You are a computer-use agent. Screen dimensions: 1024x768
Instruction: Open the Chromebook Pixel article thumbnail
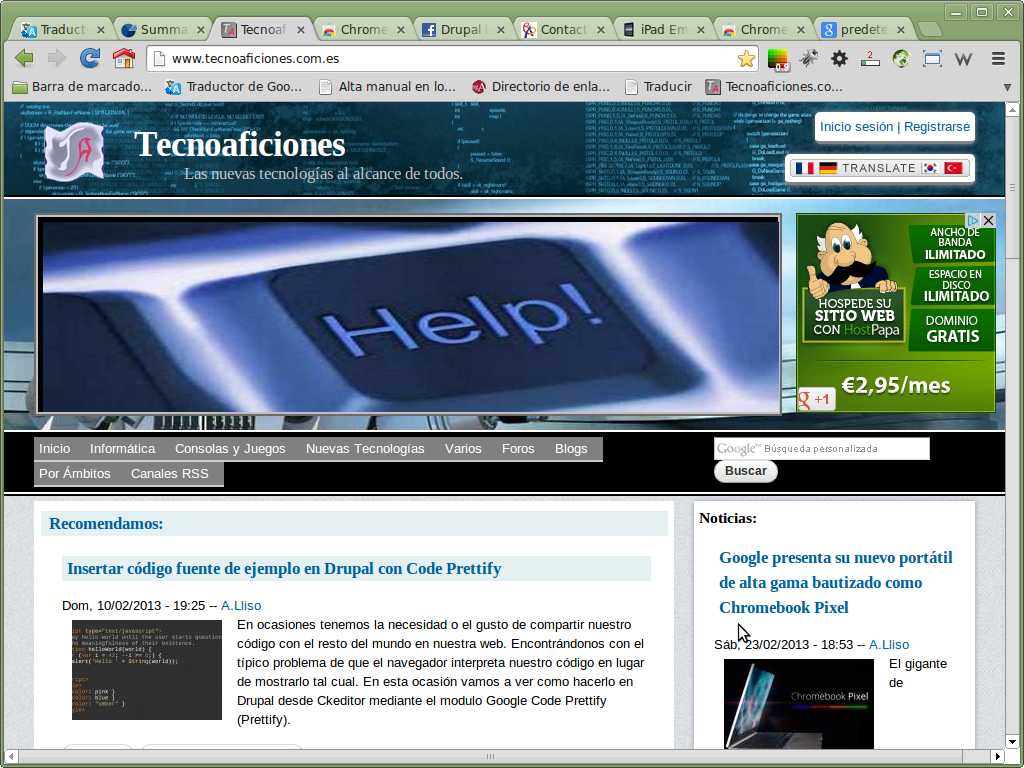[x=798, y=703]
